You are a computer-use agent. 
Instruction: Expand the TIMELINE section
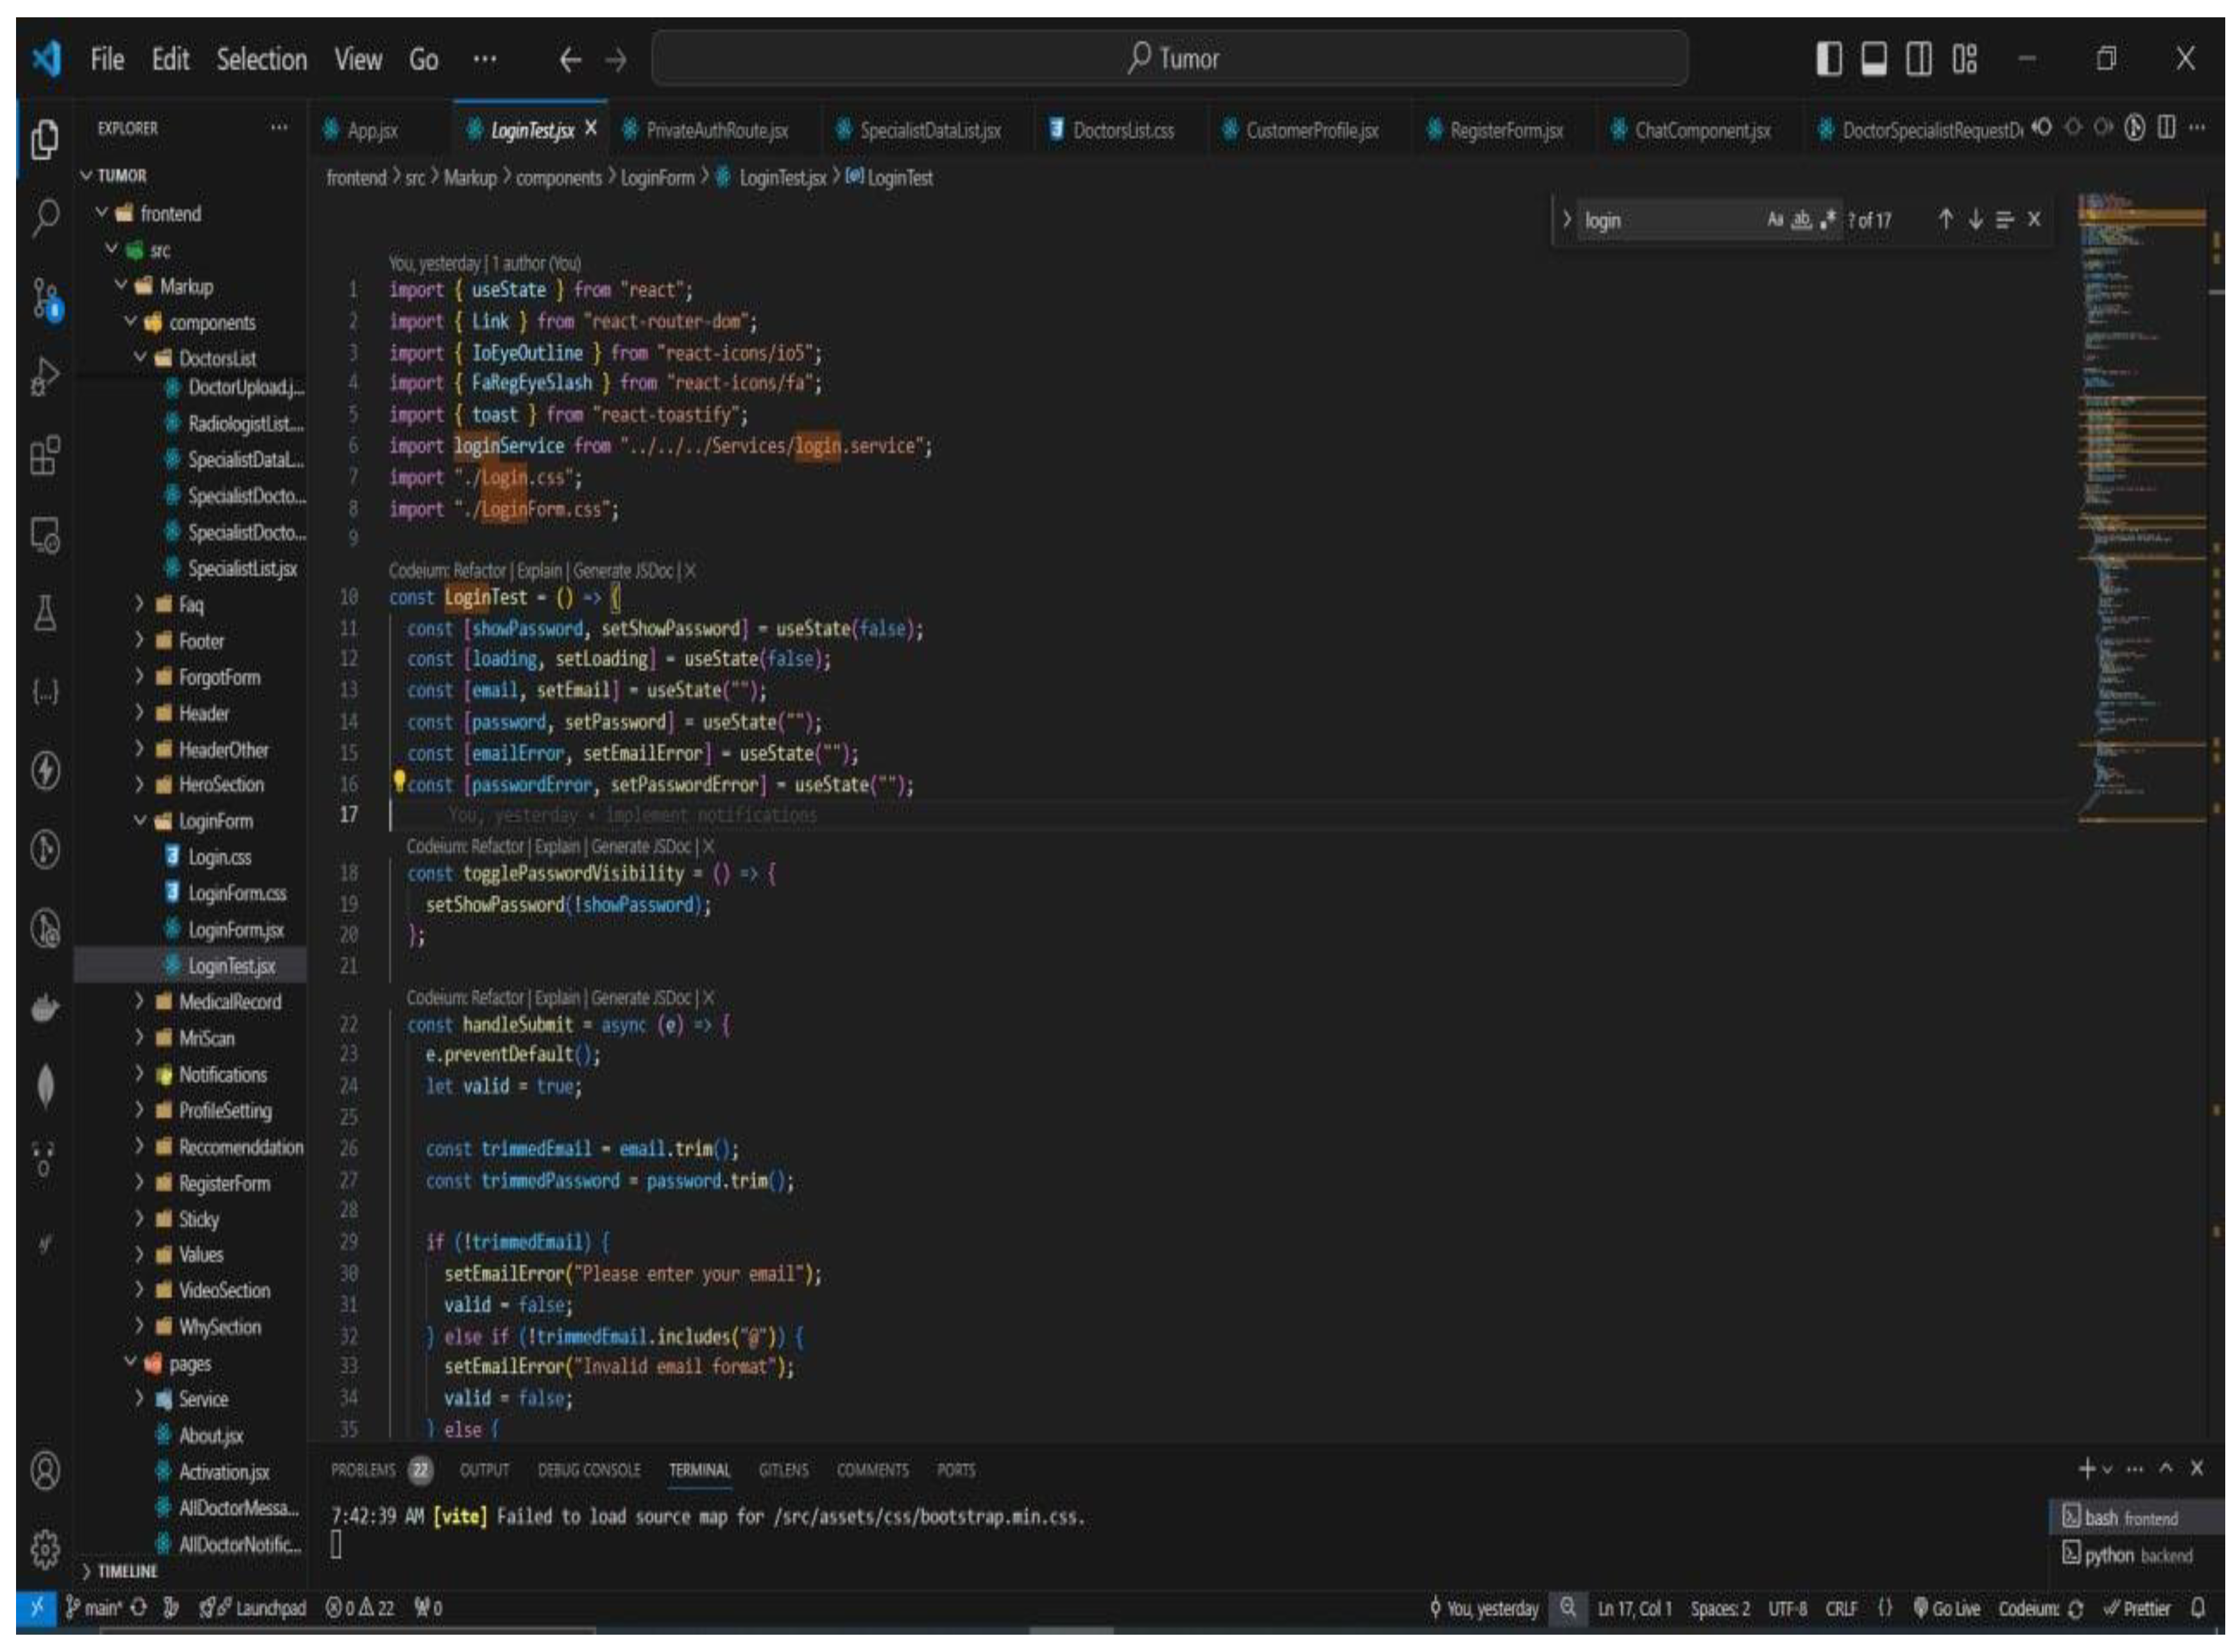coord(127,1571)
